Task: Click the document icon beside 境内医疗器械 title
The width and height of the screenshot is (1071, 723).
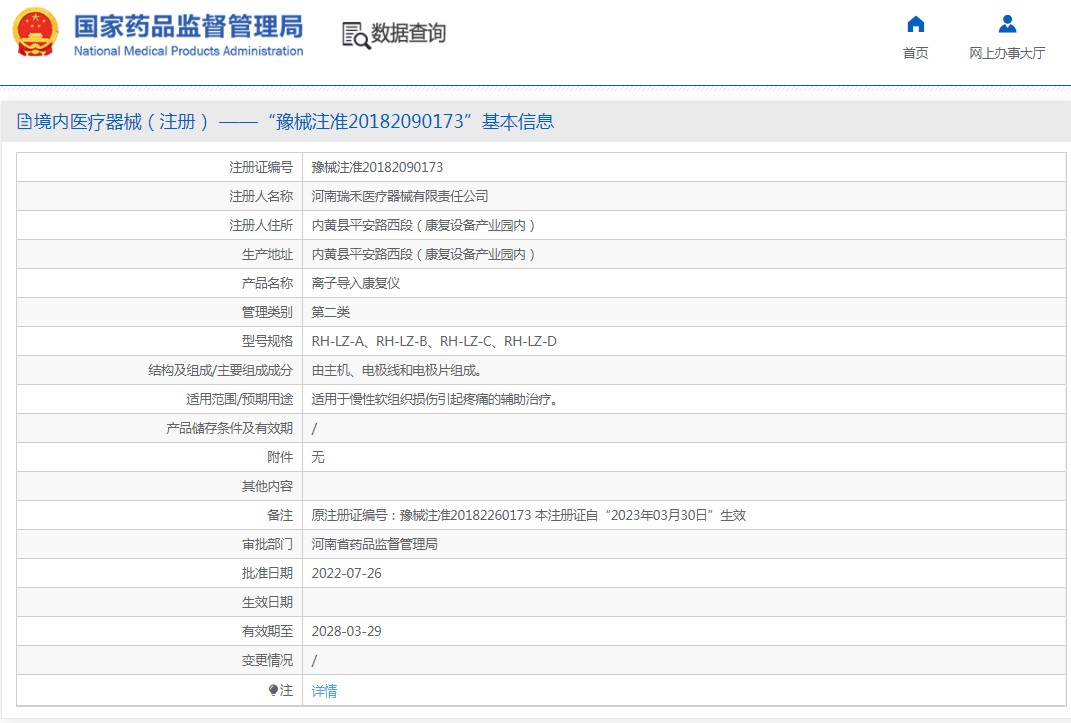Action: (24, 122)
